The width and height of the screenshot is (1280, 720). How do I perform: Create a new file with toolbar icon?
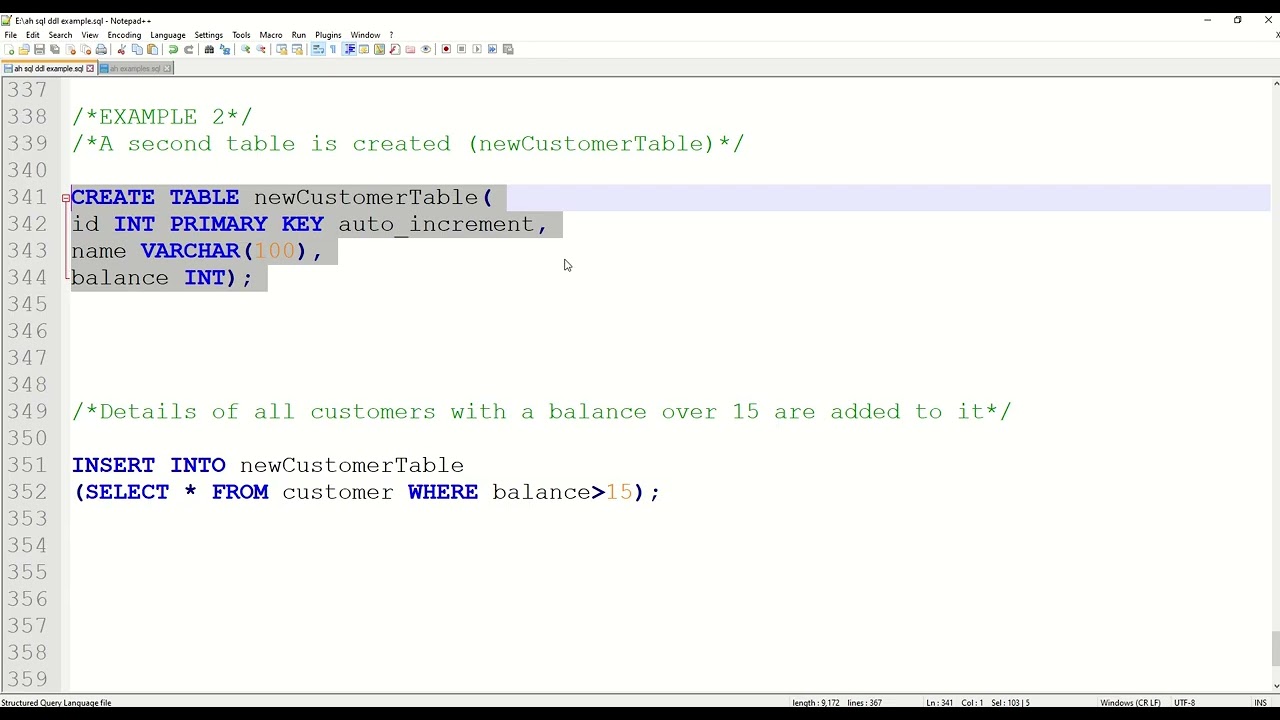(9, 49)
